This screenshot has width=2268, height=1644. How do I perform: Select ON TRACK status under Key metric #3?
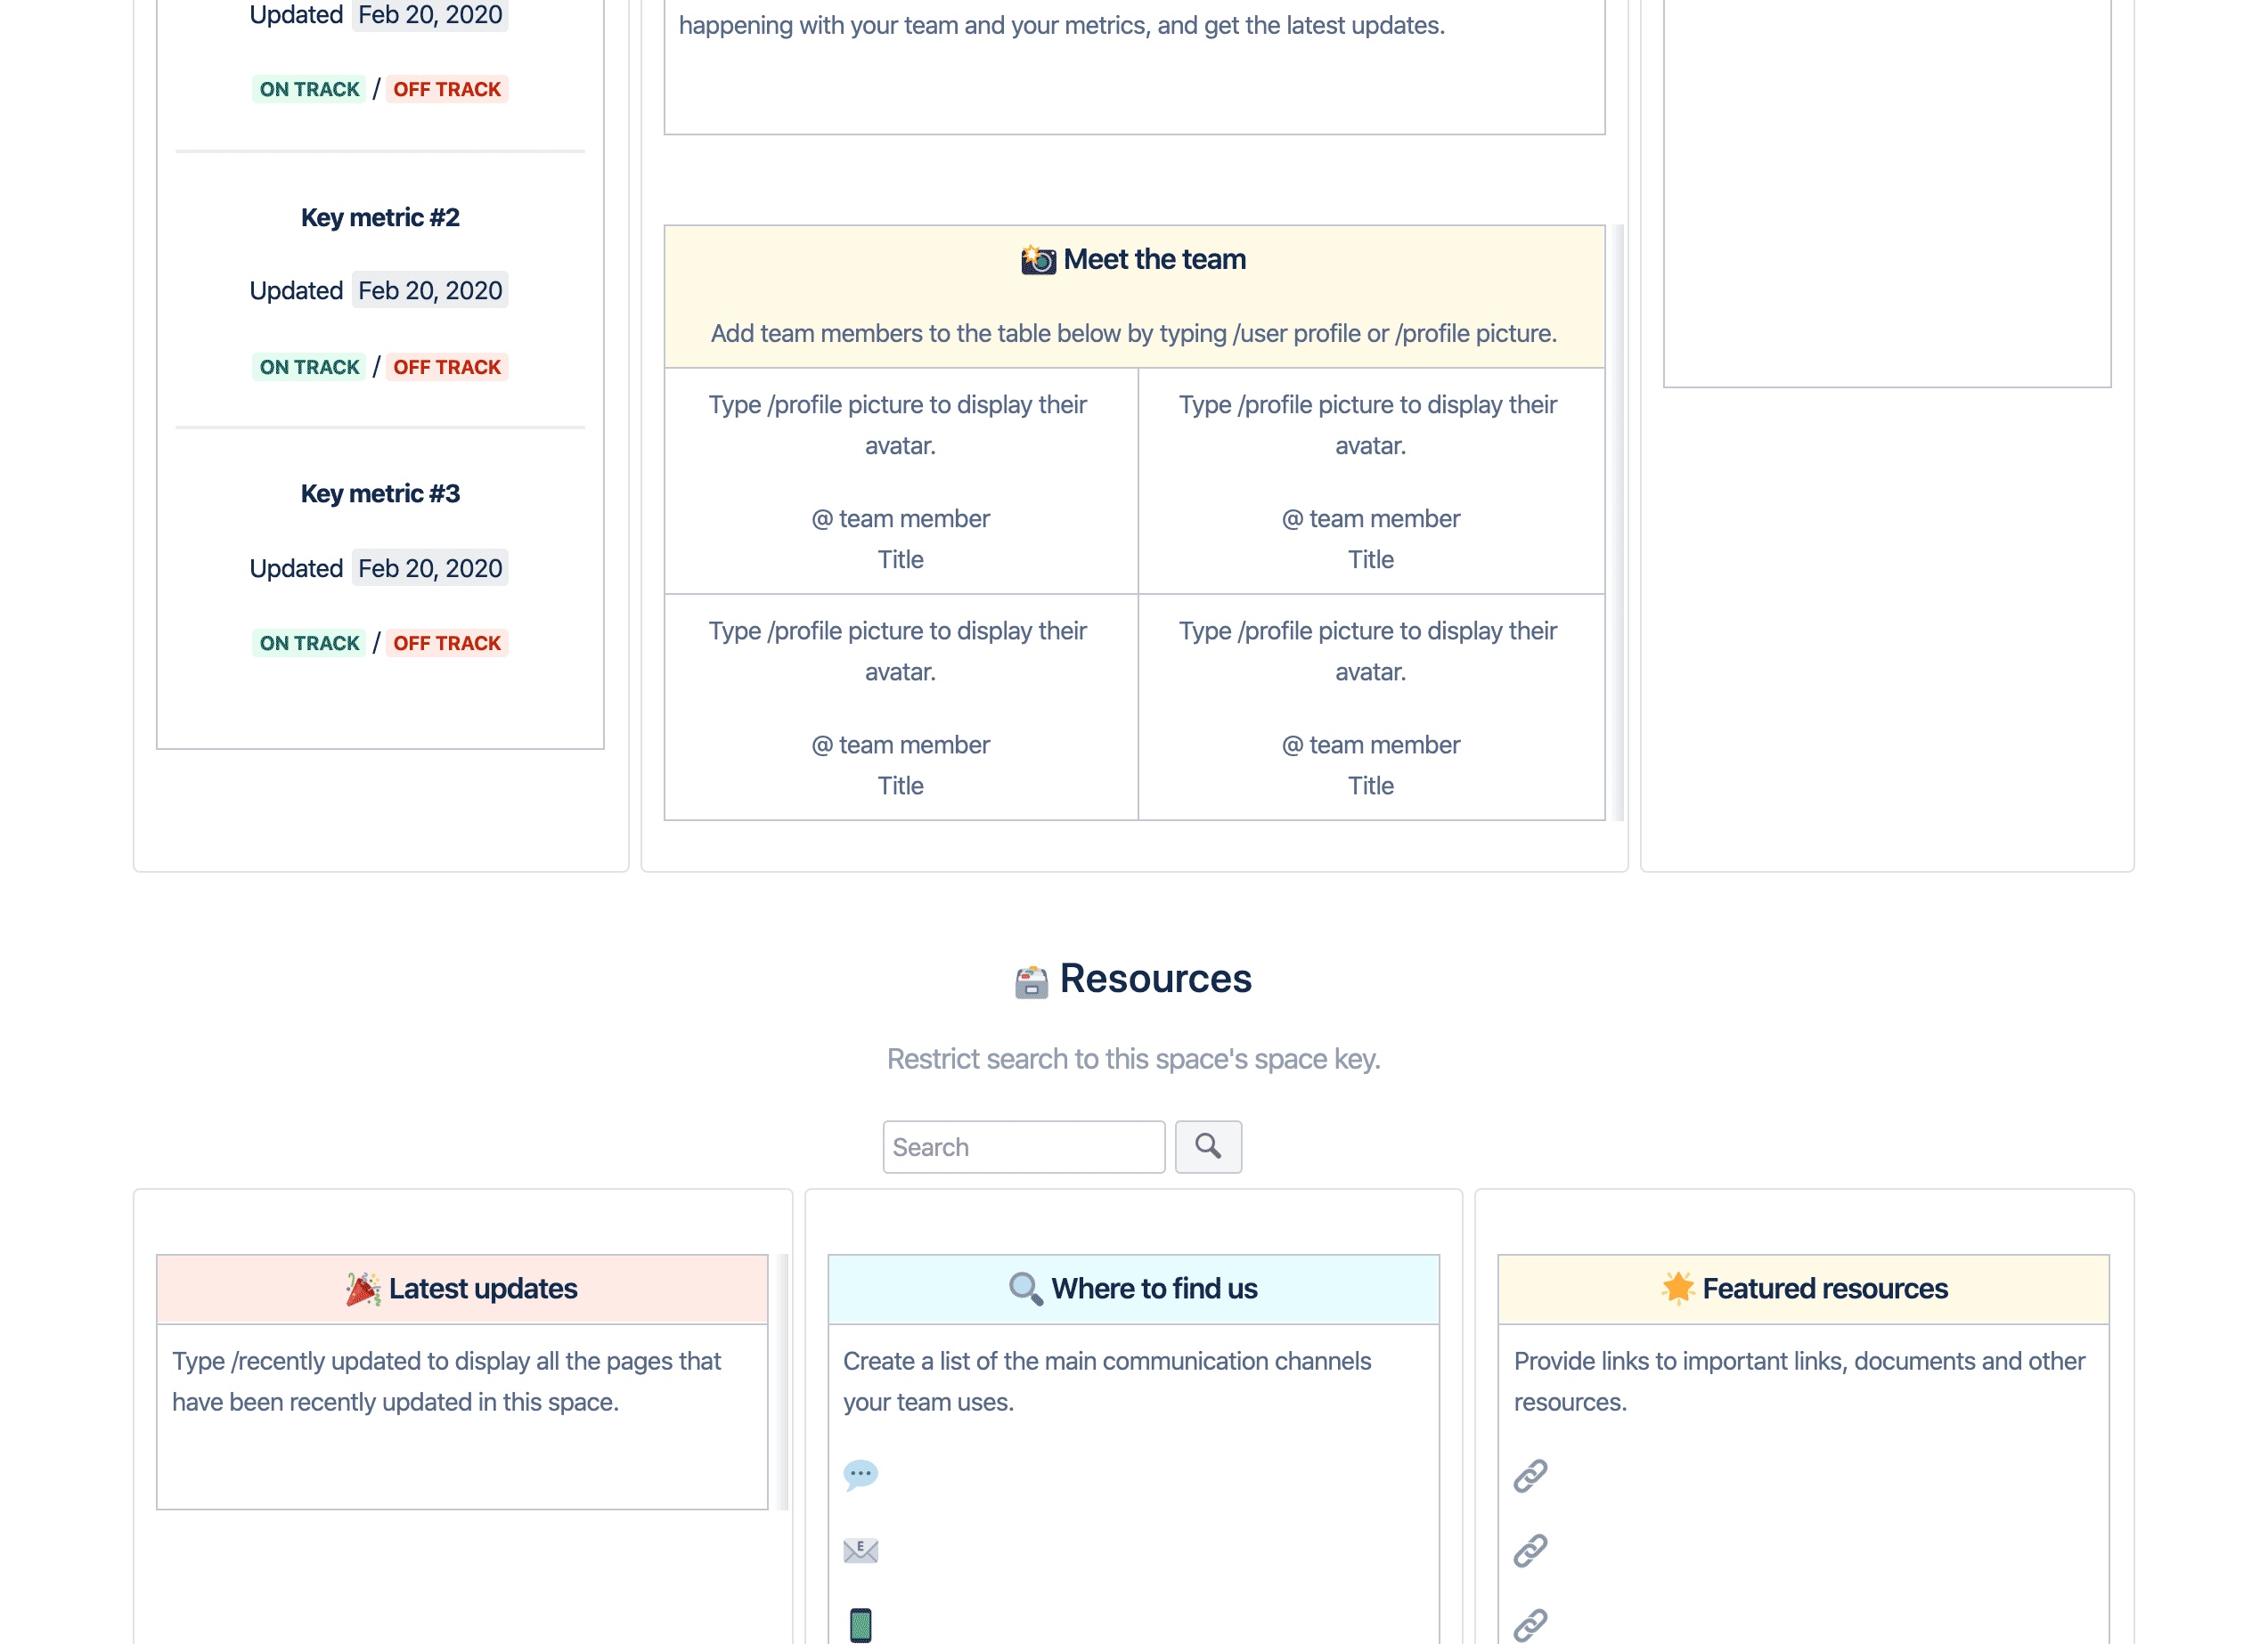309,643
